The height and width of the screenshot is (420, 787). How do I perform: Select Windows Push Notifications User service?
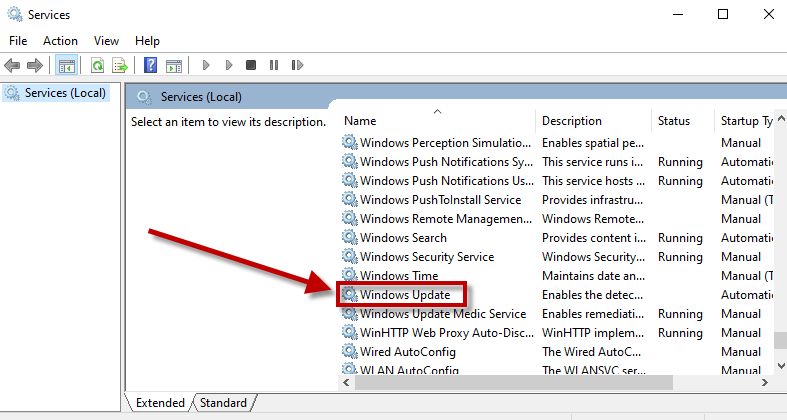(557, 181)
